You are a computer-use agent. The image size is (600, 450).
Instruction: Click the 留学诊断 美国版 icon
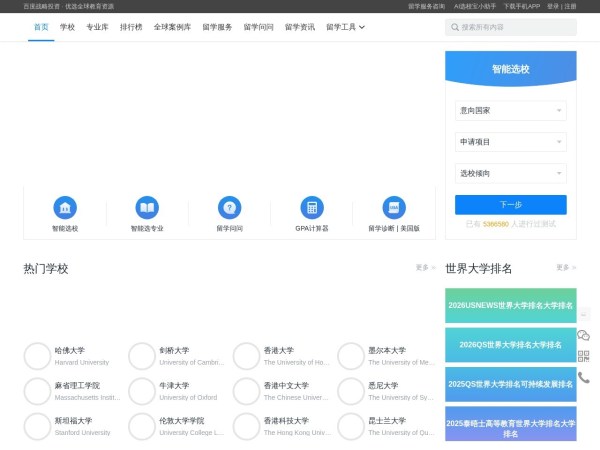click(x=394, y=208)
